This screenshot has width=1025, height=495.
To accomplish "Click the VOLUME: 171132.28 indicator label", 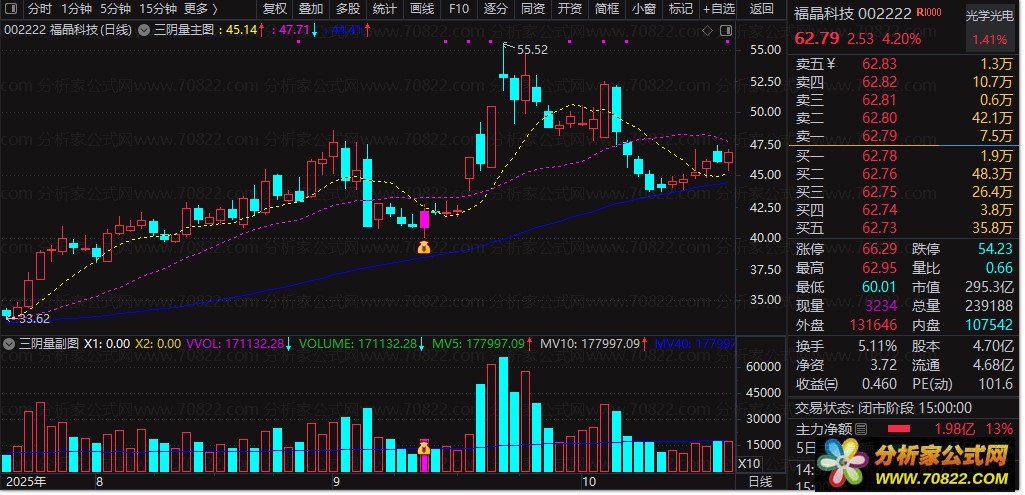I will point(360,343).
